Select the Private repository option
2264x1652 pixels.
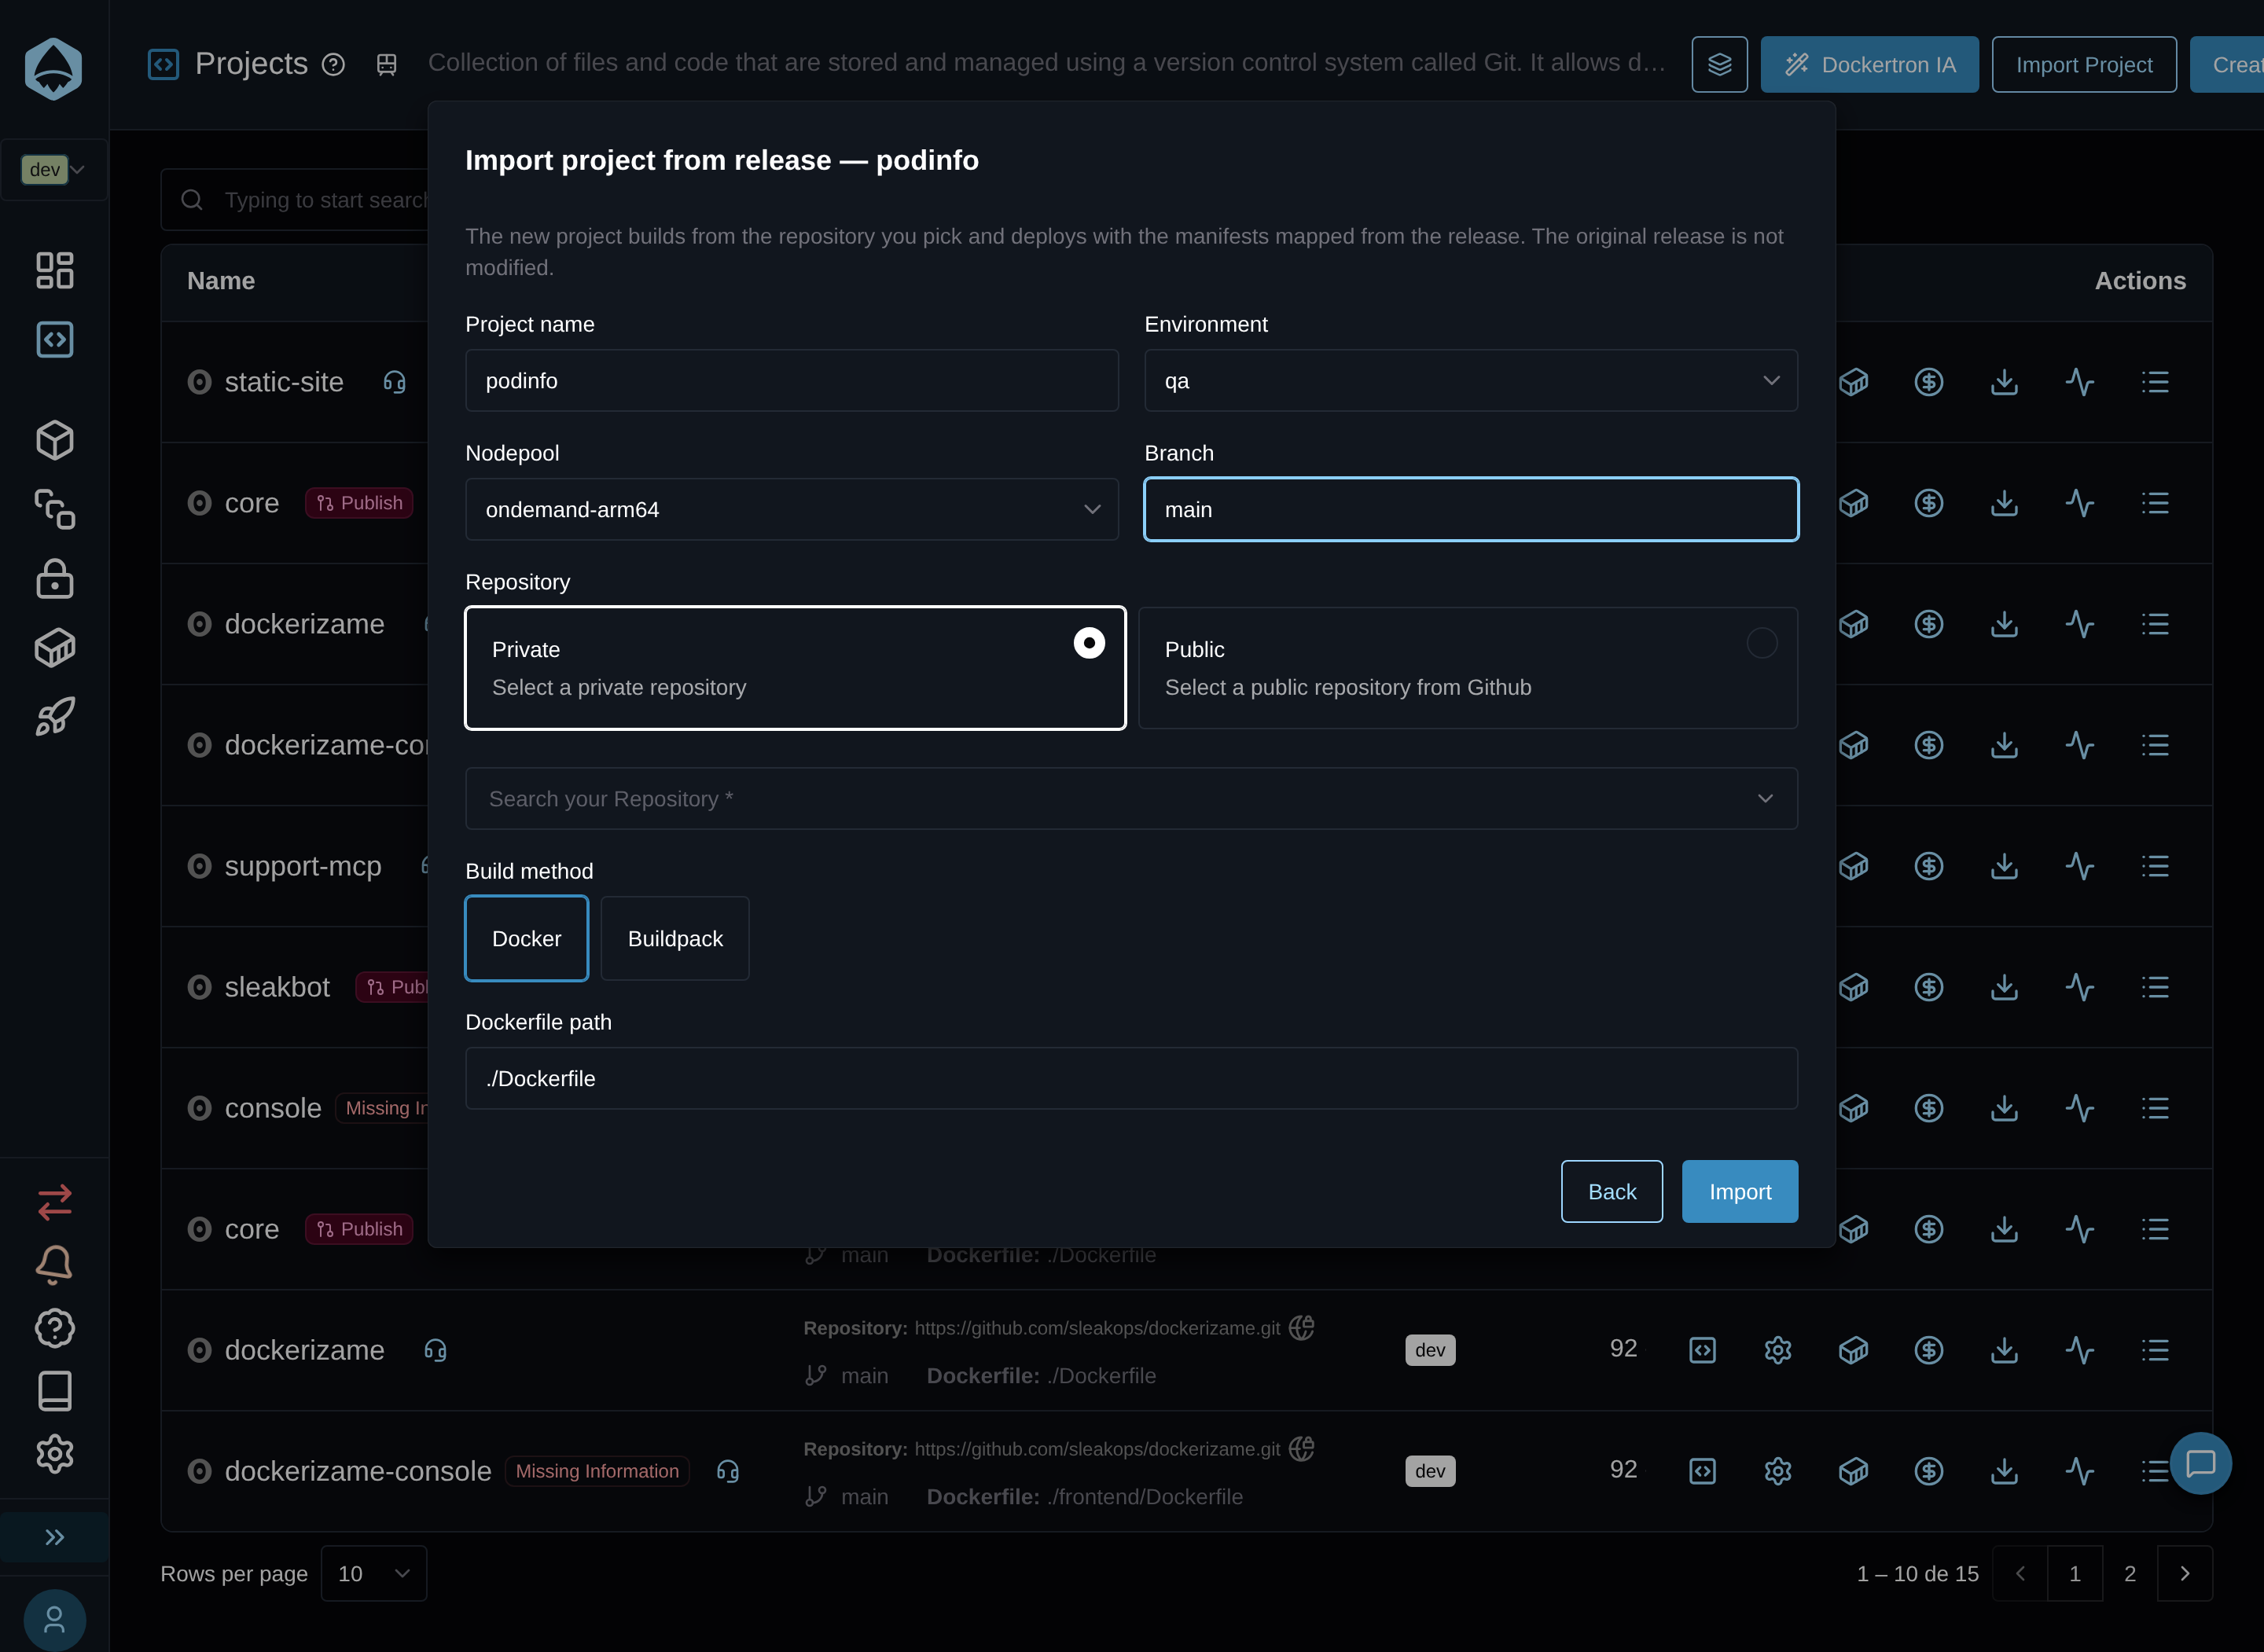tap(795, 668)
